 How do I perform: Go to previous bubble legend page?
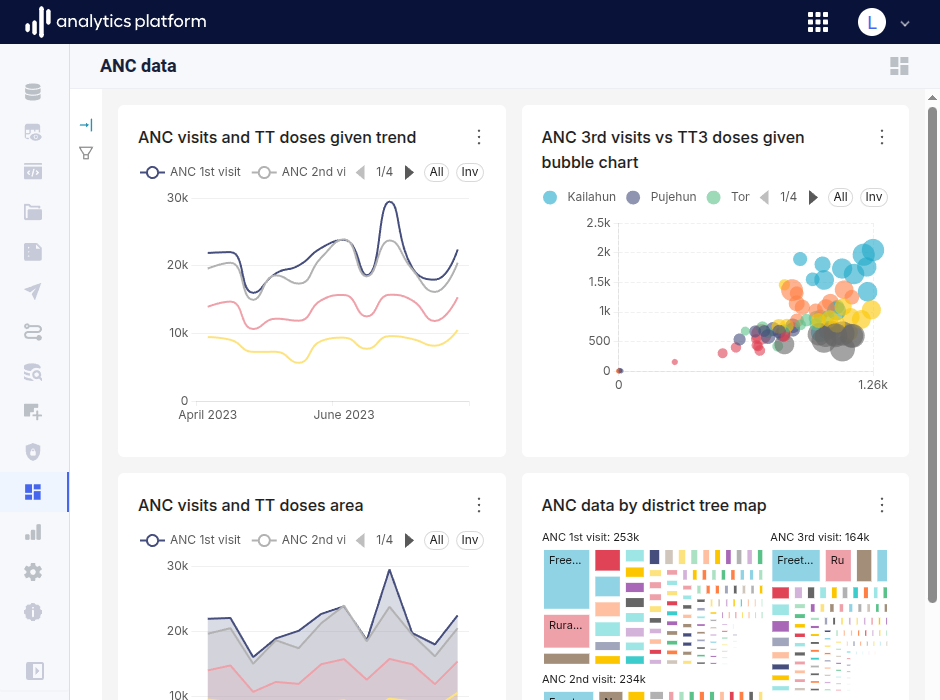click(764, 197)
